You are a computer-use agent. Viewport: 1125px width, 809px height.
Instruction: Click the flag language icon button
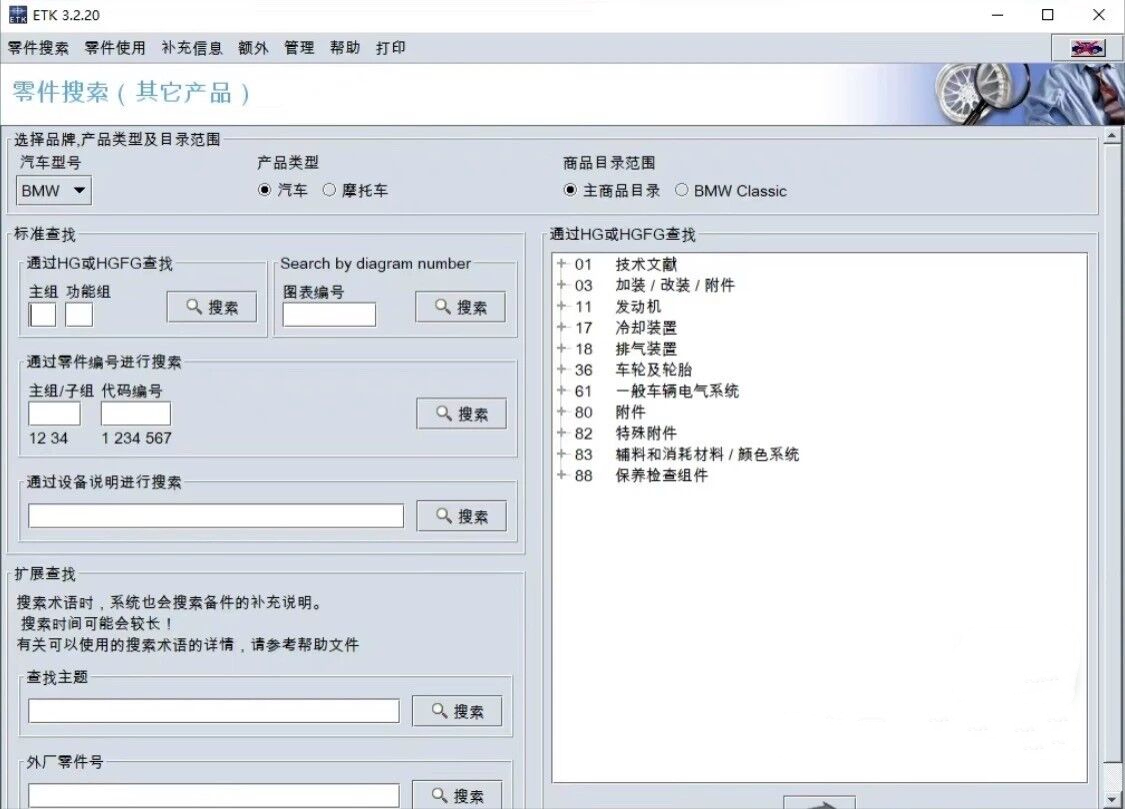(x=1087, y=48)
